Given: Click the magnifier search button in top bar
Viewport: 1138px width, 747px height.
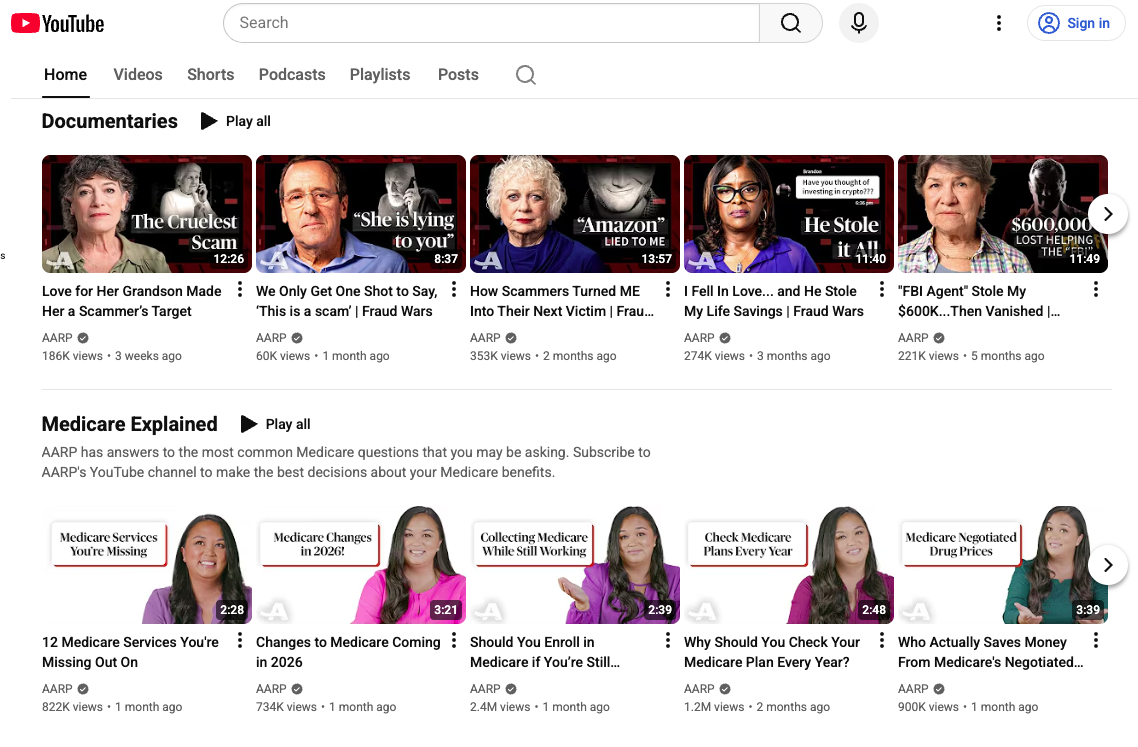Looking at the screenshot, I should 790,23.
